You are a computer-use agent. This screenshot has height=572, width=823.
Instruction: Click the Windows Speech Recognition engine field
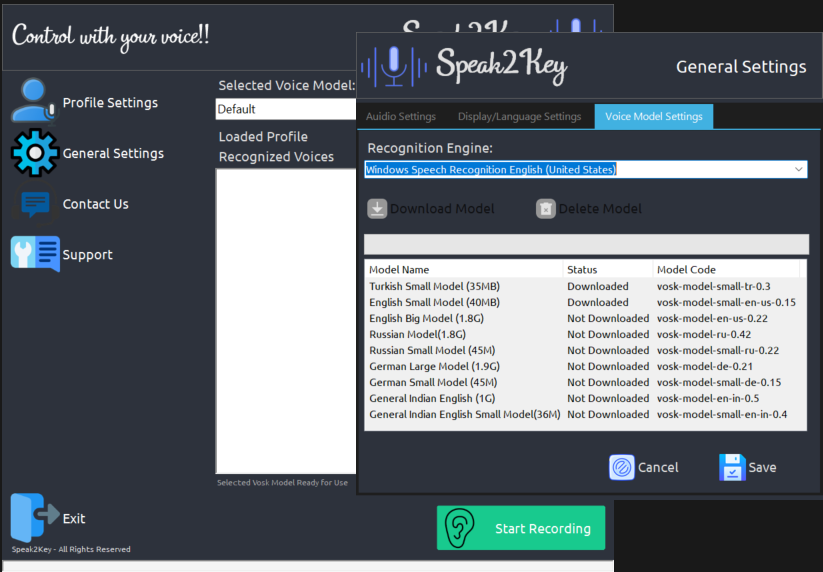(586, 170)
